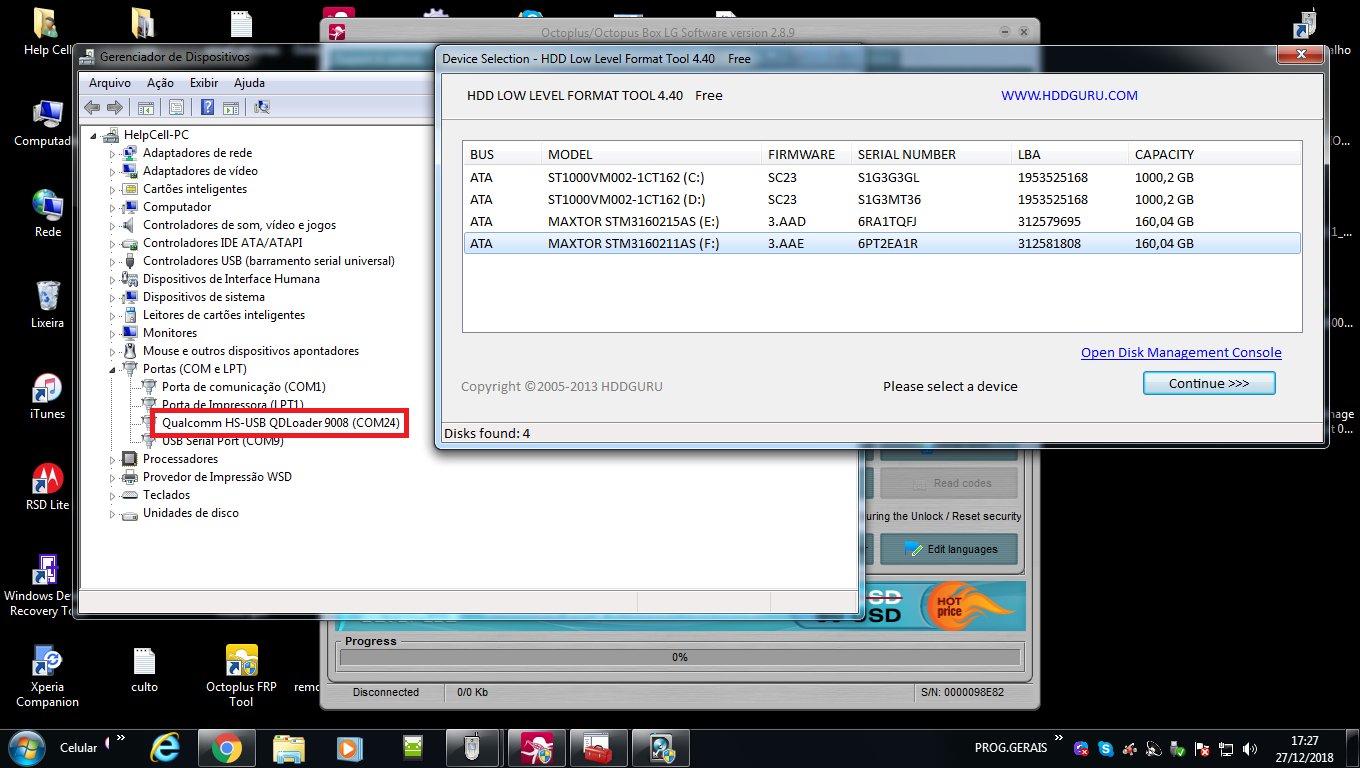Click the show/hide action pane toolbar icon

coord(230,107)
